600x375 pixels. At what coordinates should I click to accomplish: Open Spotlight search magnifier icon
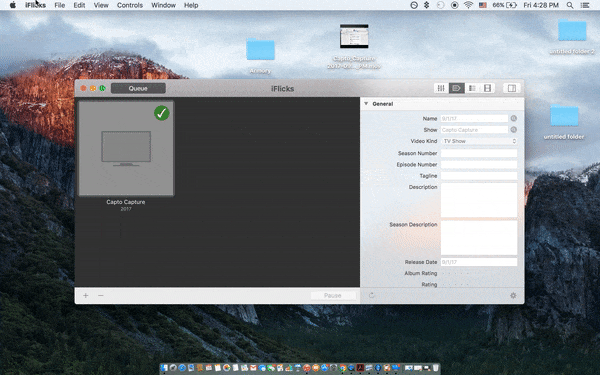tap(570, 5)
